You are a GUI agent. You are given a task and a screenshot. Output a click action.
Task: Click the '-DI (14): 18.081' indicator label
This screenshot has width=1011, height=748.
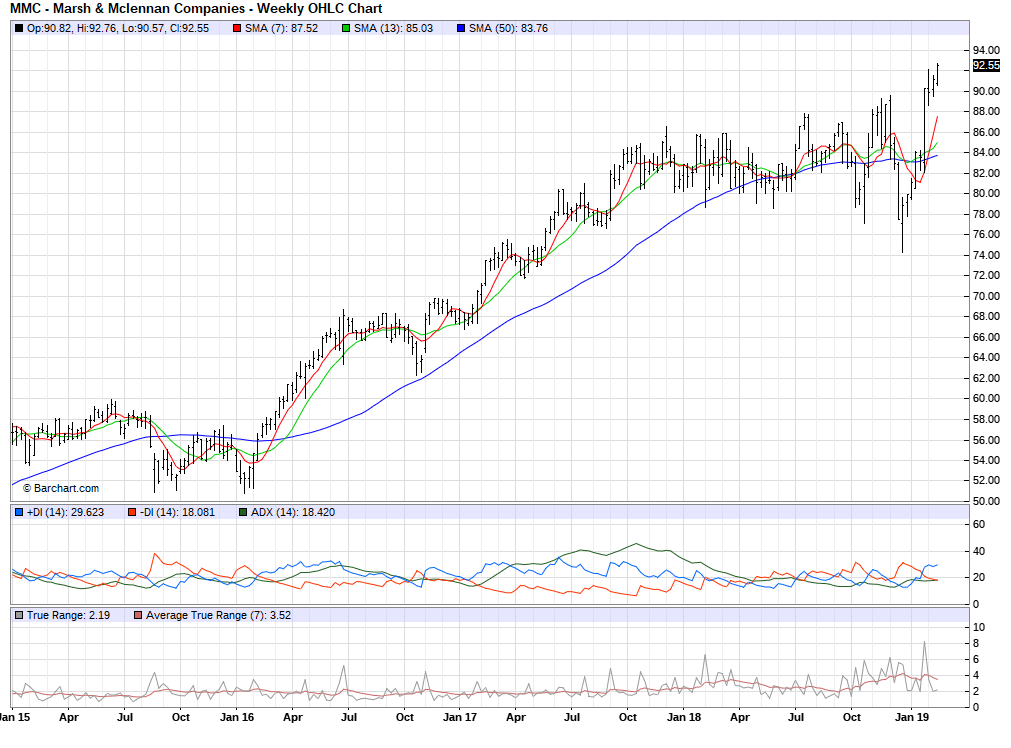pyautogui.click(x=177, y=512)
